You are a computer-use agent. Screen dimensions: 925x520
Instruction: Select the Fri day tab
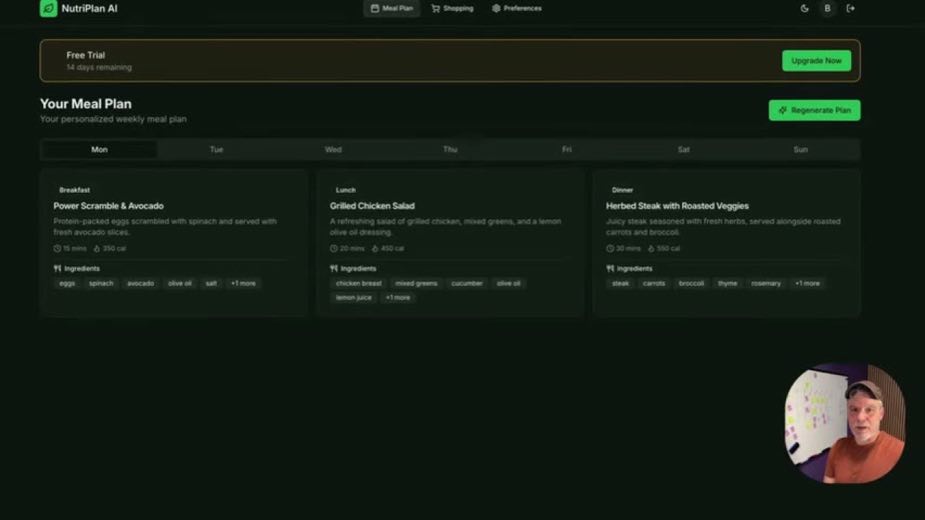(x=567, y=149)
